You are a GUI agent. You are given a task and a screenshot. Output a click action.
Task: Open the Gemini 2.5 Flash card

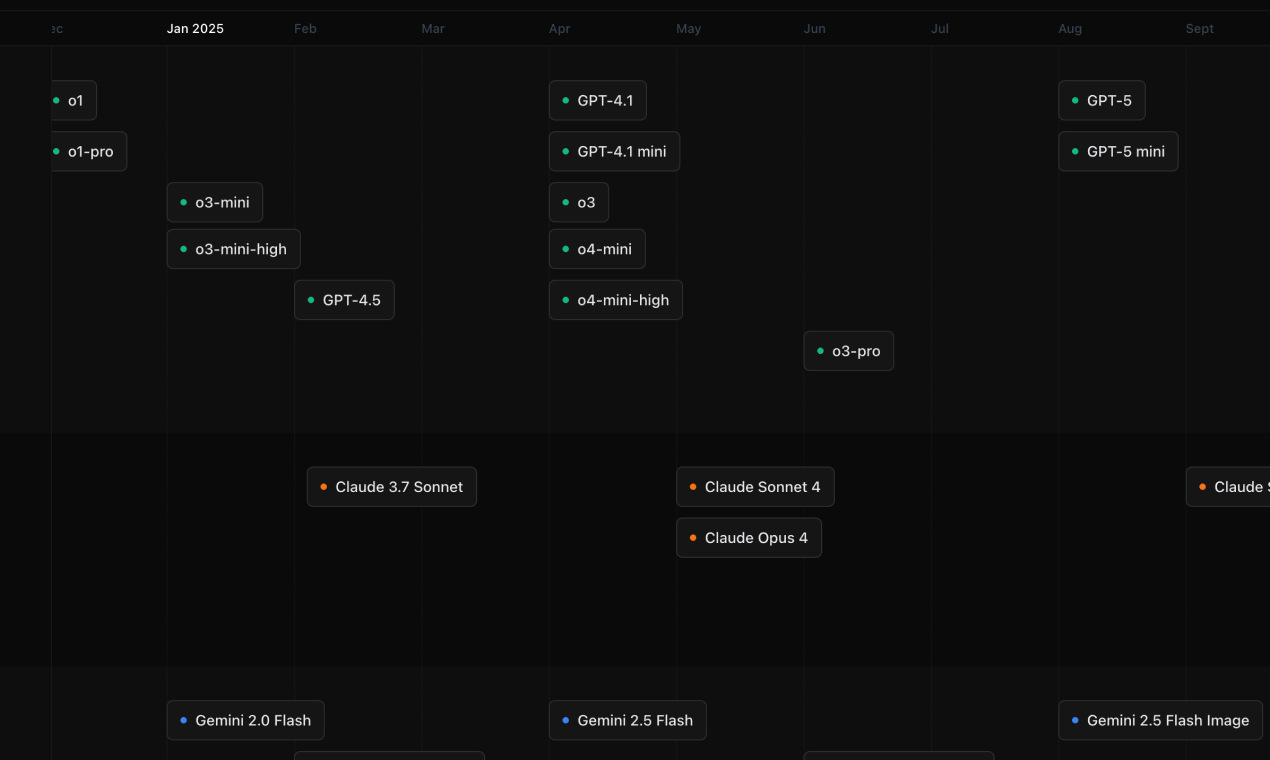[627, 720]
